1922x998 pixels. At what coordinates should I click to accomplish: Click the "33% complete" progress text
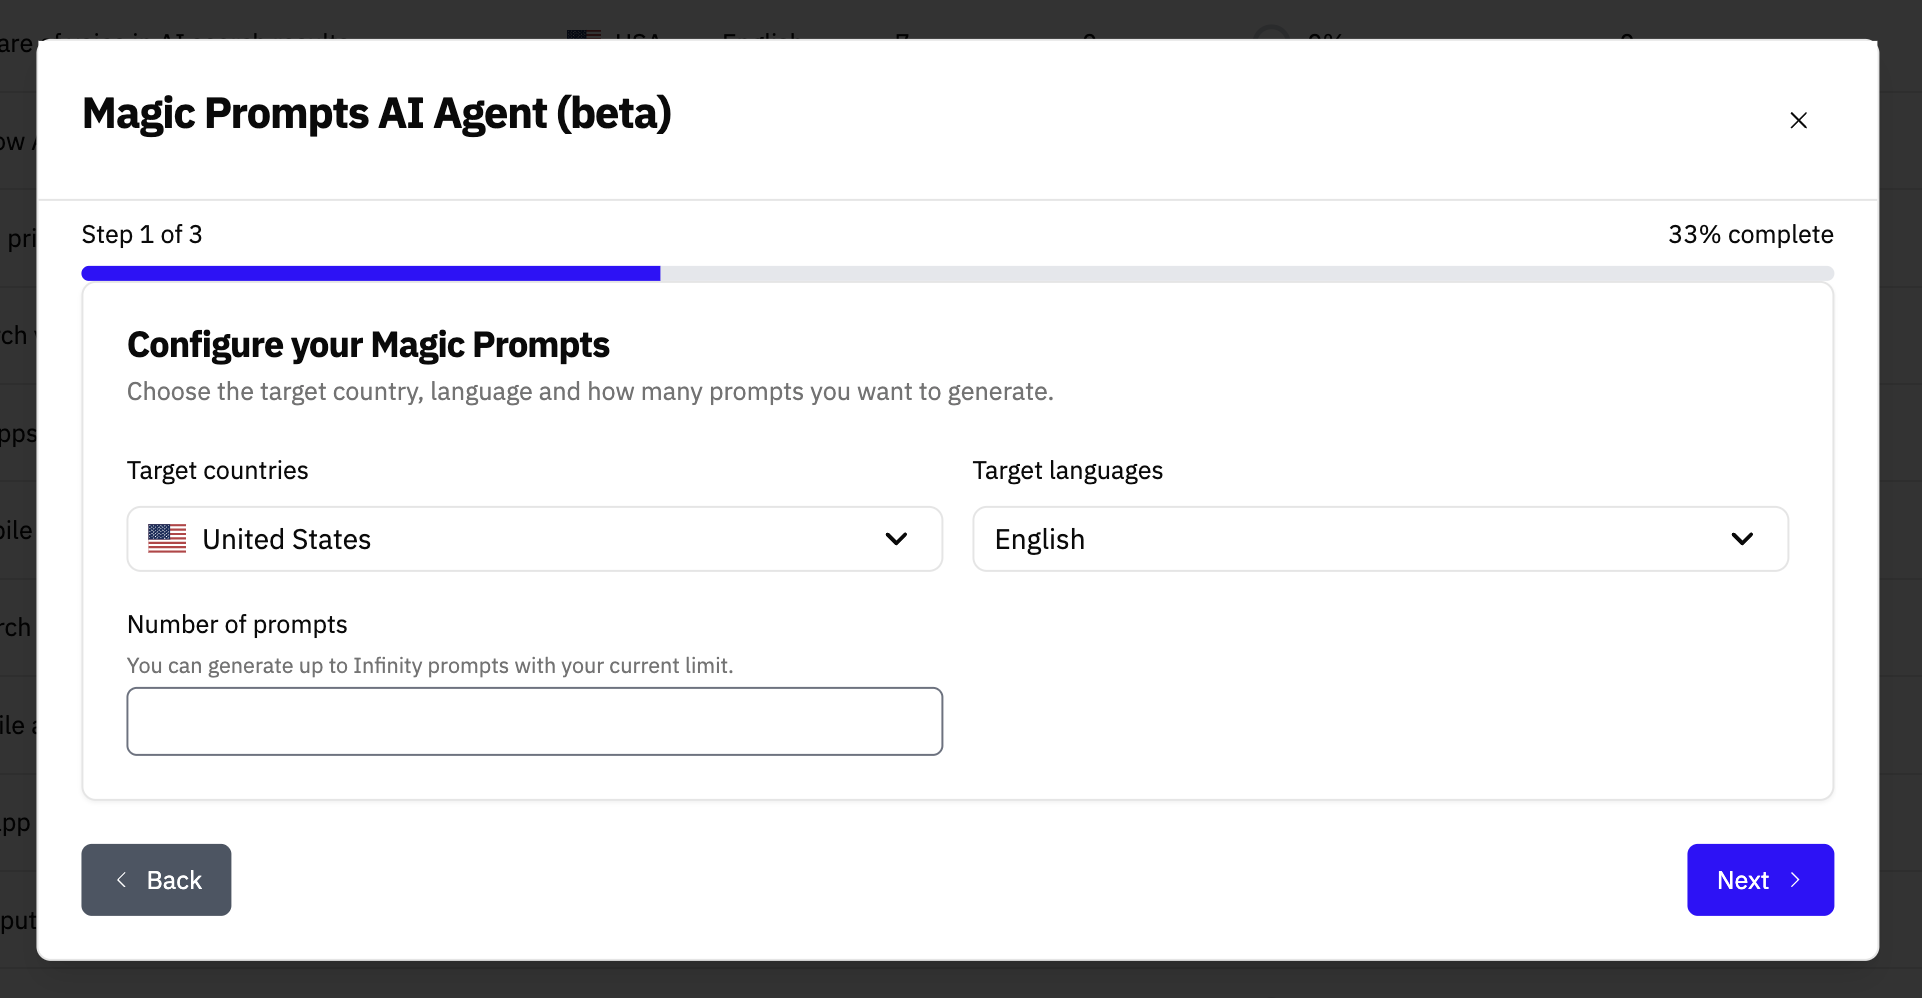[x=1750, y=235]
